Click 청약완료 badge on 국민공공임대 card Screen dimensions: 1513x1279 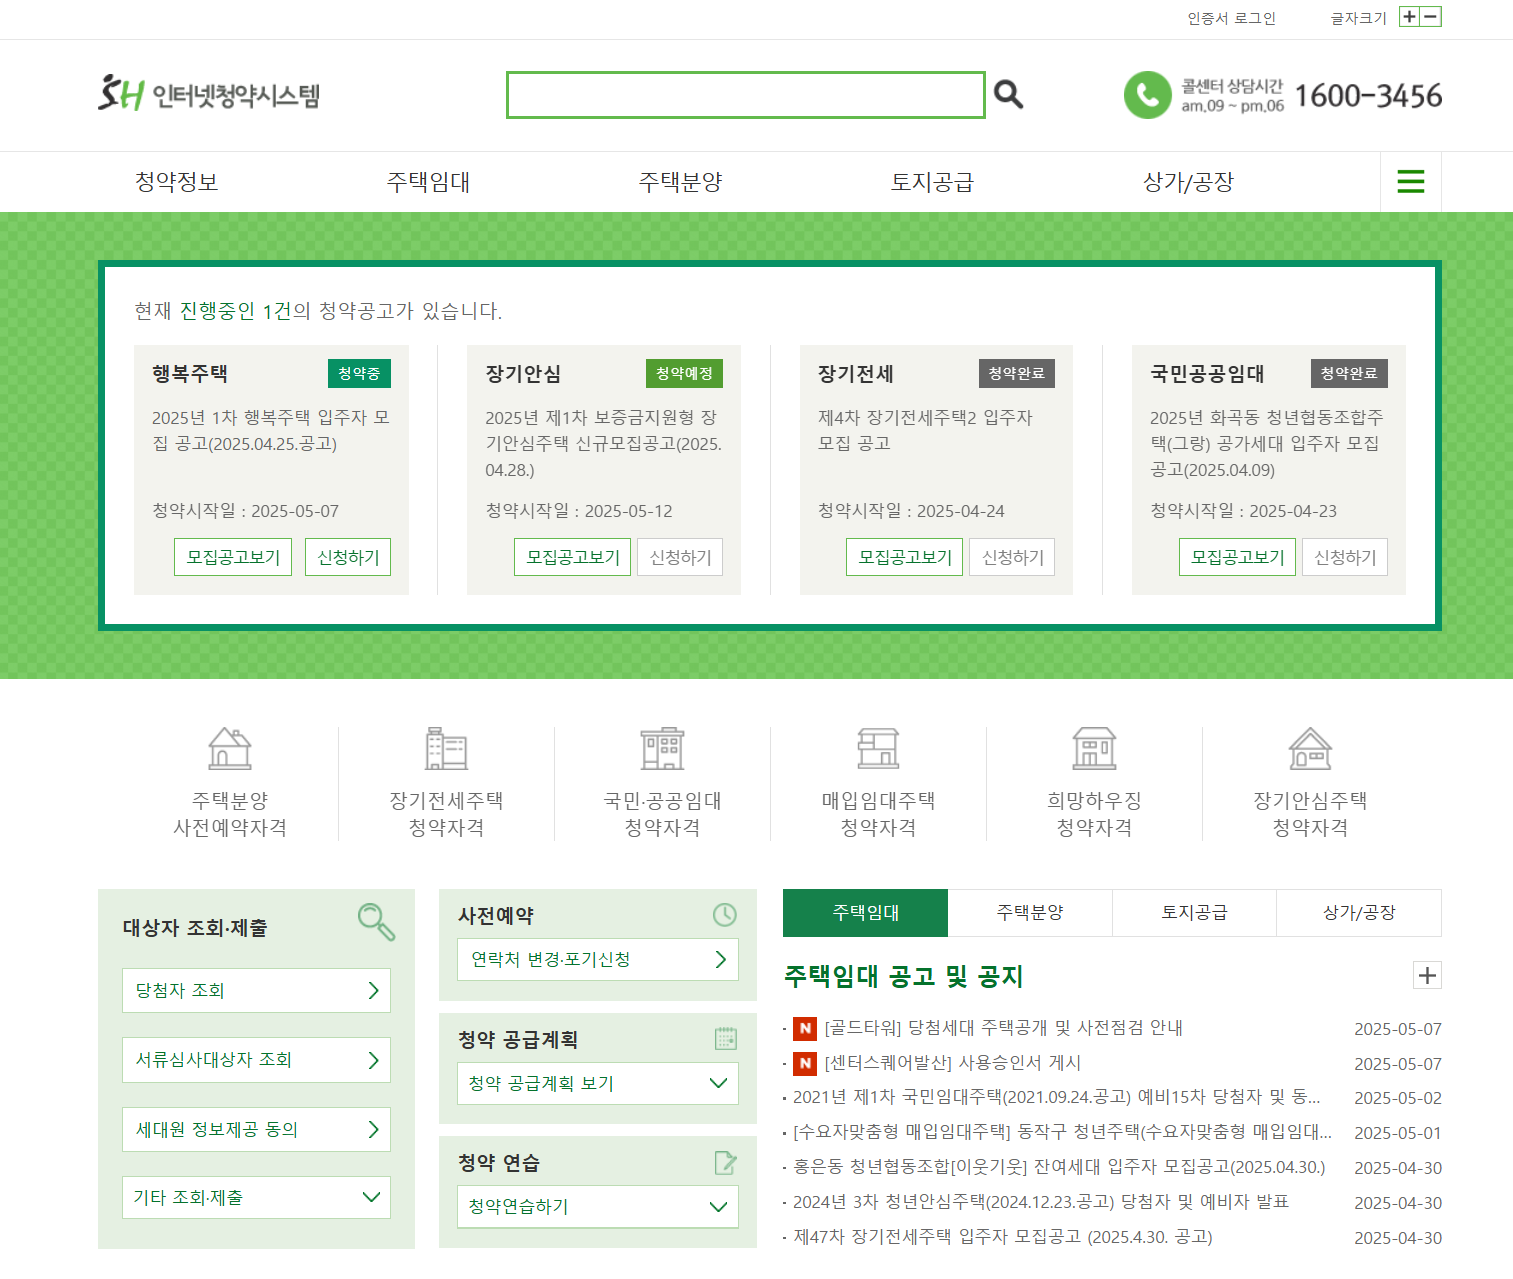tap(1349, 373)
